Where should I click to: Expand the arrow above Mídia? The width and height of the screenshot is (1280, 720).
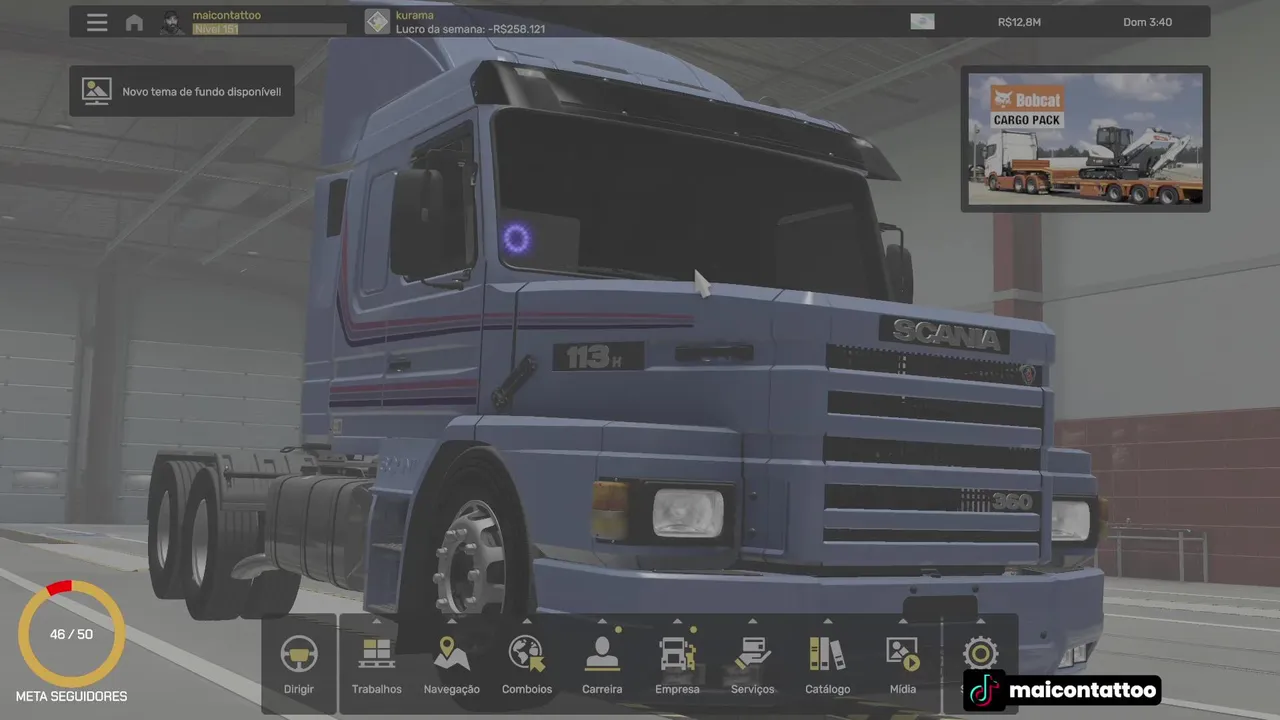click(x=902, y=620)
